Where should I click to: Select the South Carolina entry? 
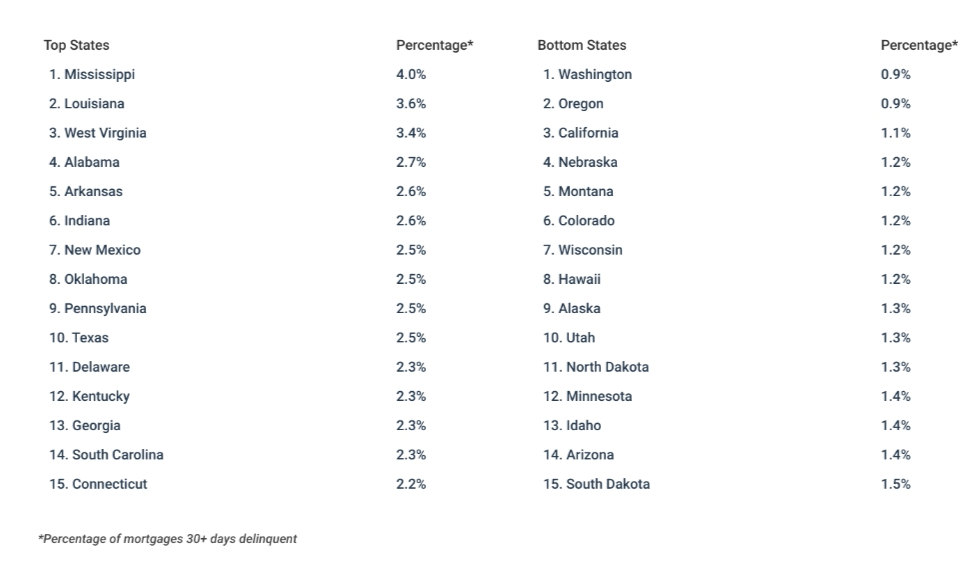click(x=106, y=455)
